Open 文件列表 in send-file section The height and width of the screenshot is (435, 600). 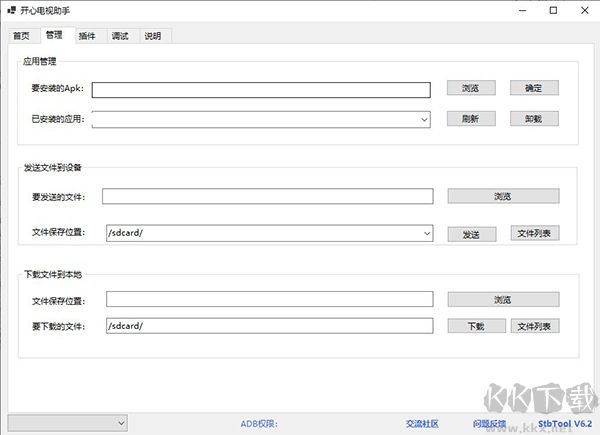[x=534, y=234]
